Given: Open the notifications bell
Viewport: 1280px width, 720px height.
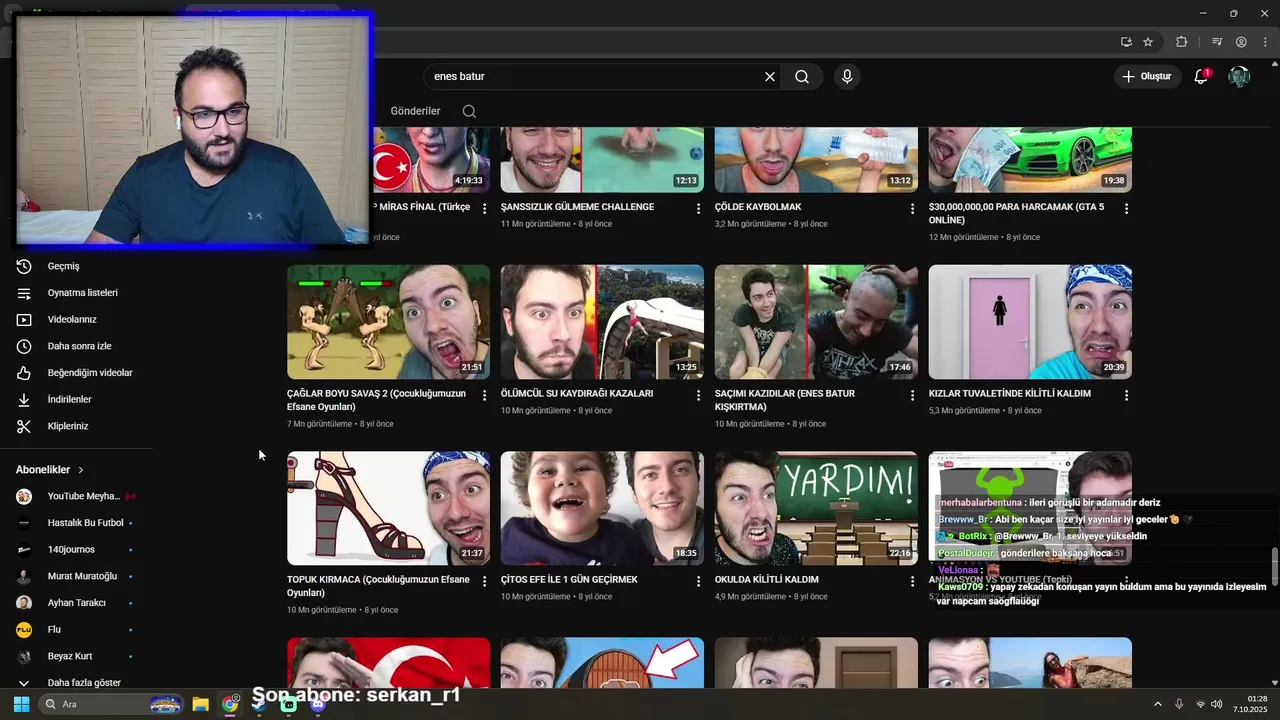Looking at the screenshot, I should 1201,76.
